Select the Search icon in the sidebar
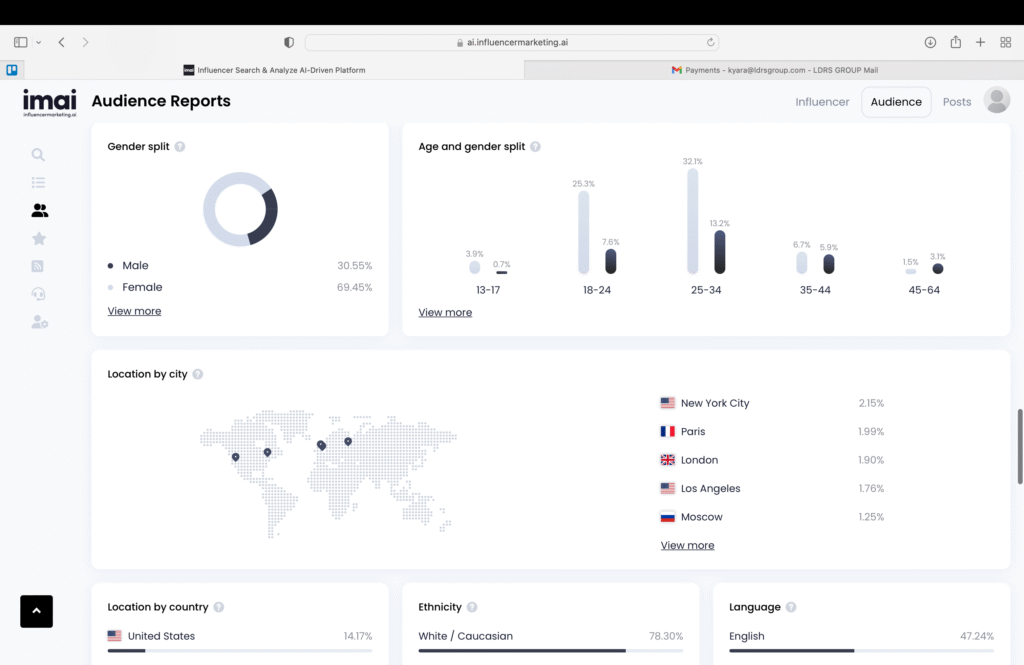The height and width of the screenshot is (665, 1024). (x=38, y=155)
